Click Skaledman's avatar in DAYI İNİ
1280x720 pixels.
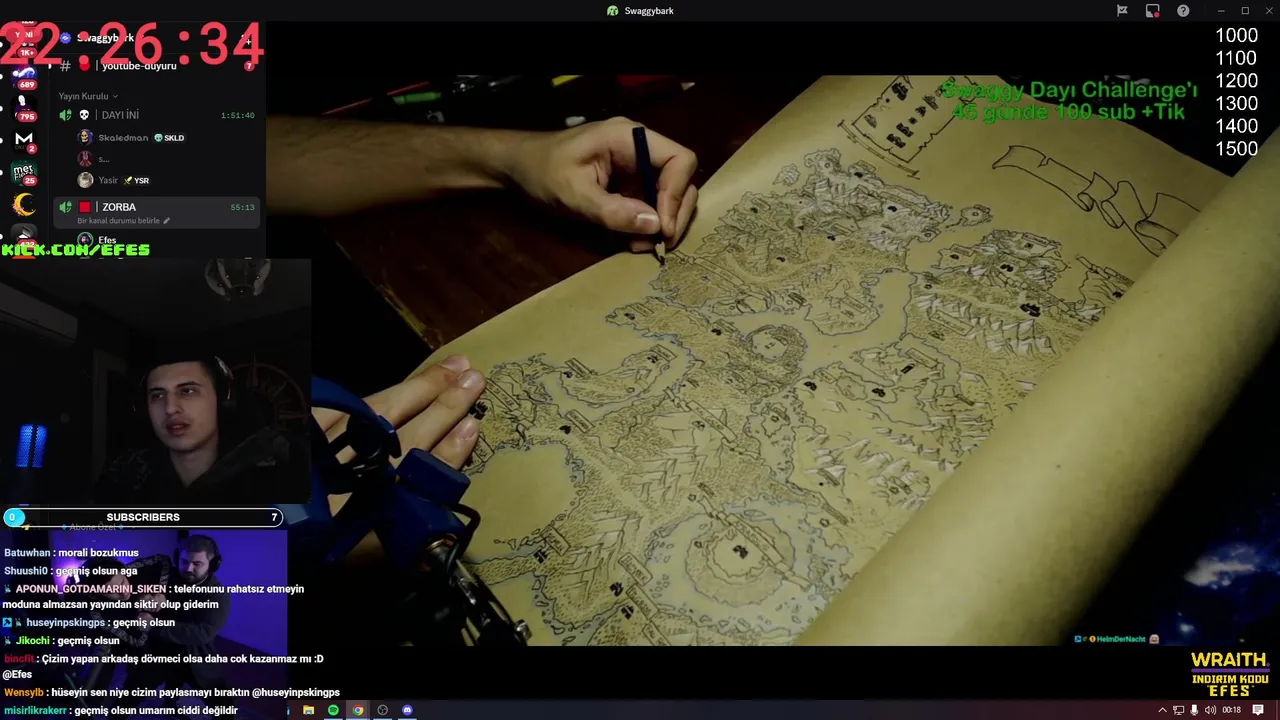pos(85,137)
